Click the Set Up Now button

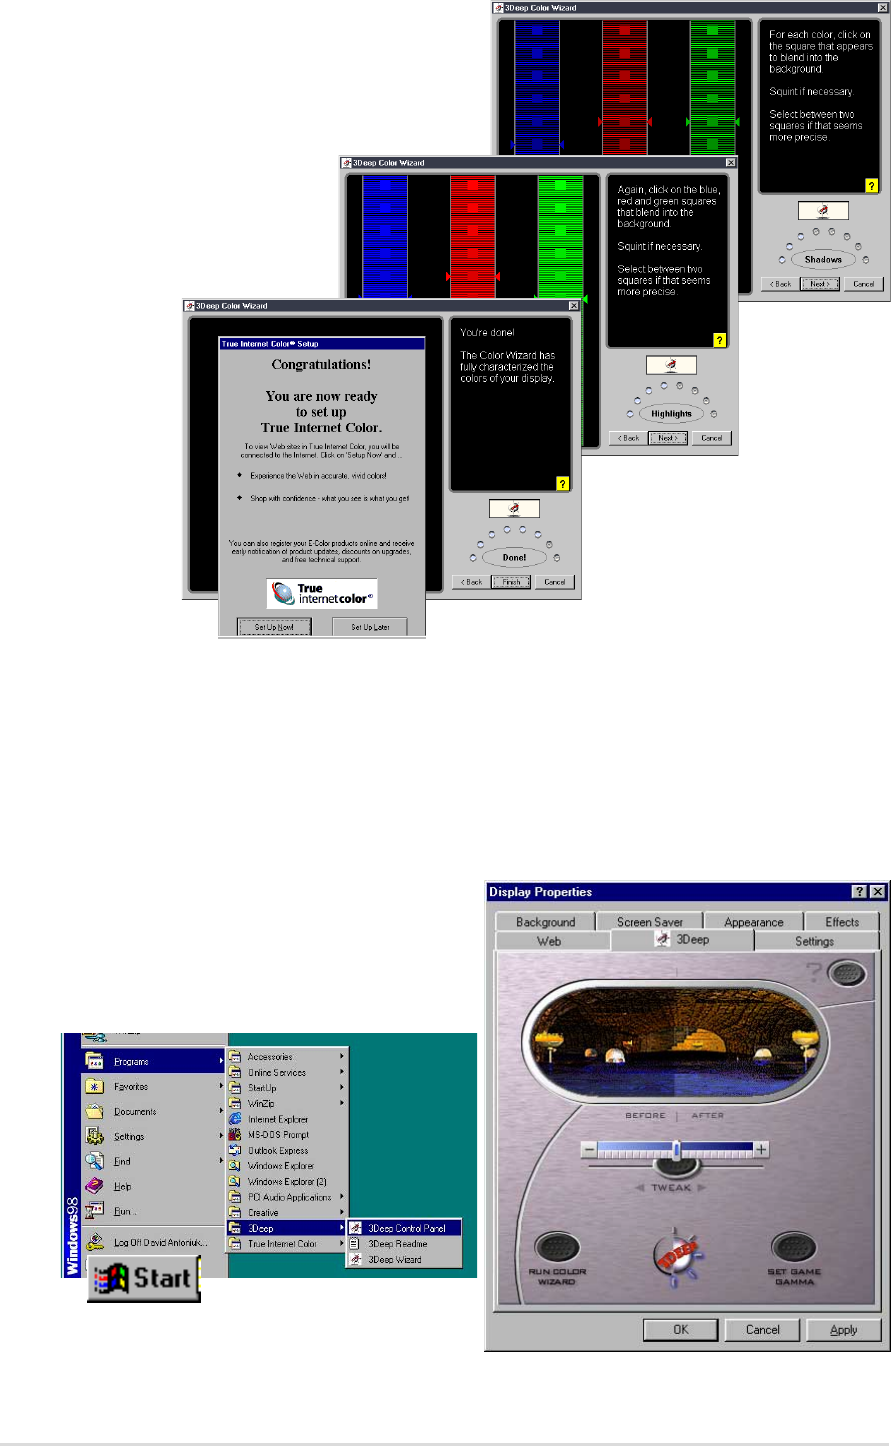[274, 627]
